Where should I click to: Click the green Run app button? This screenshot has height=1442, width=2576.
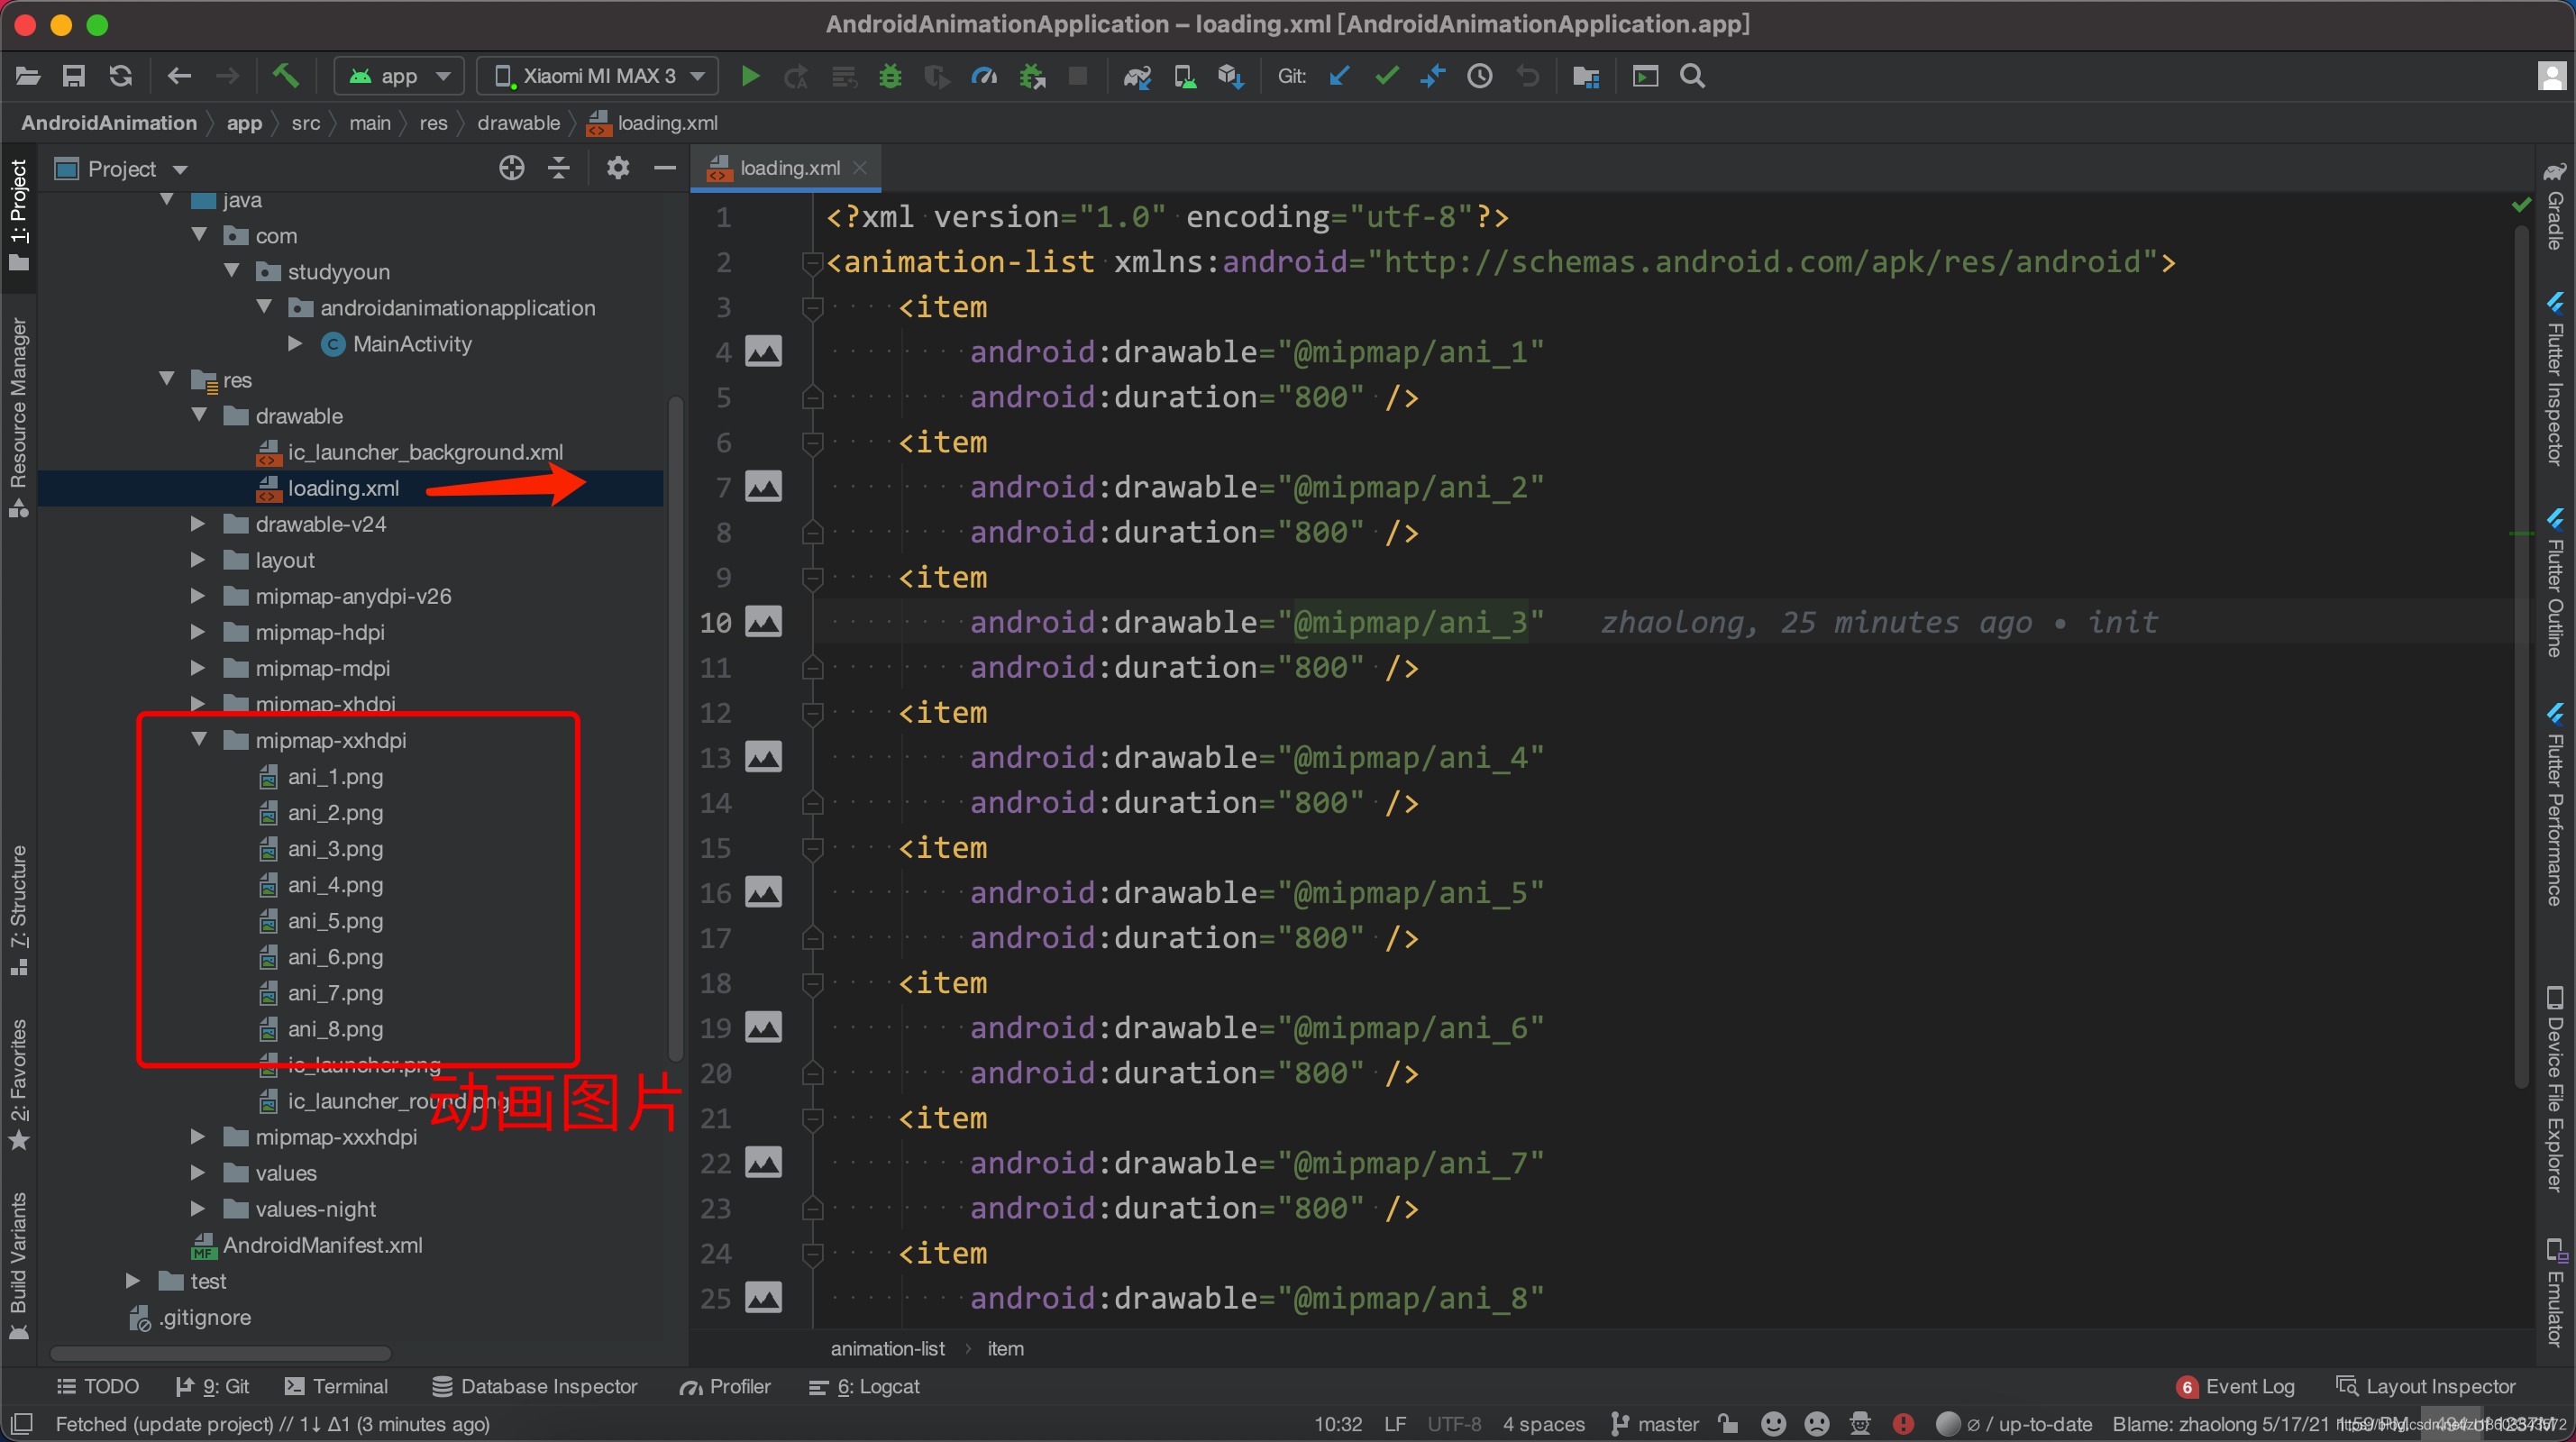pyautogui.click(x=749, y=76)
